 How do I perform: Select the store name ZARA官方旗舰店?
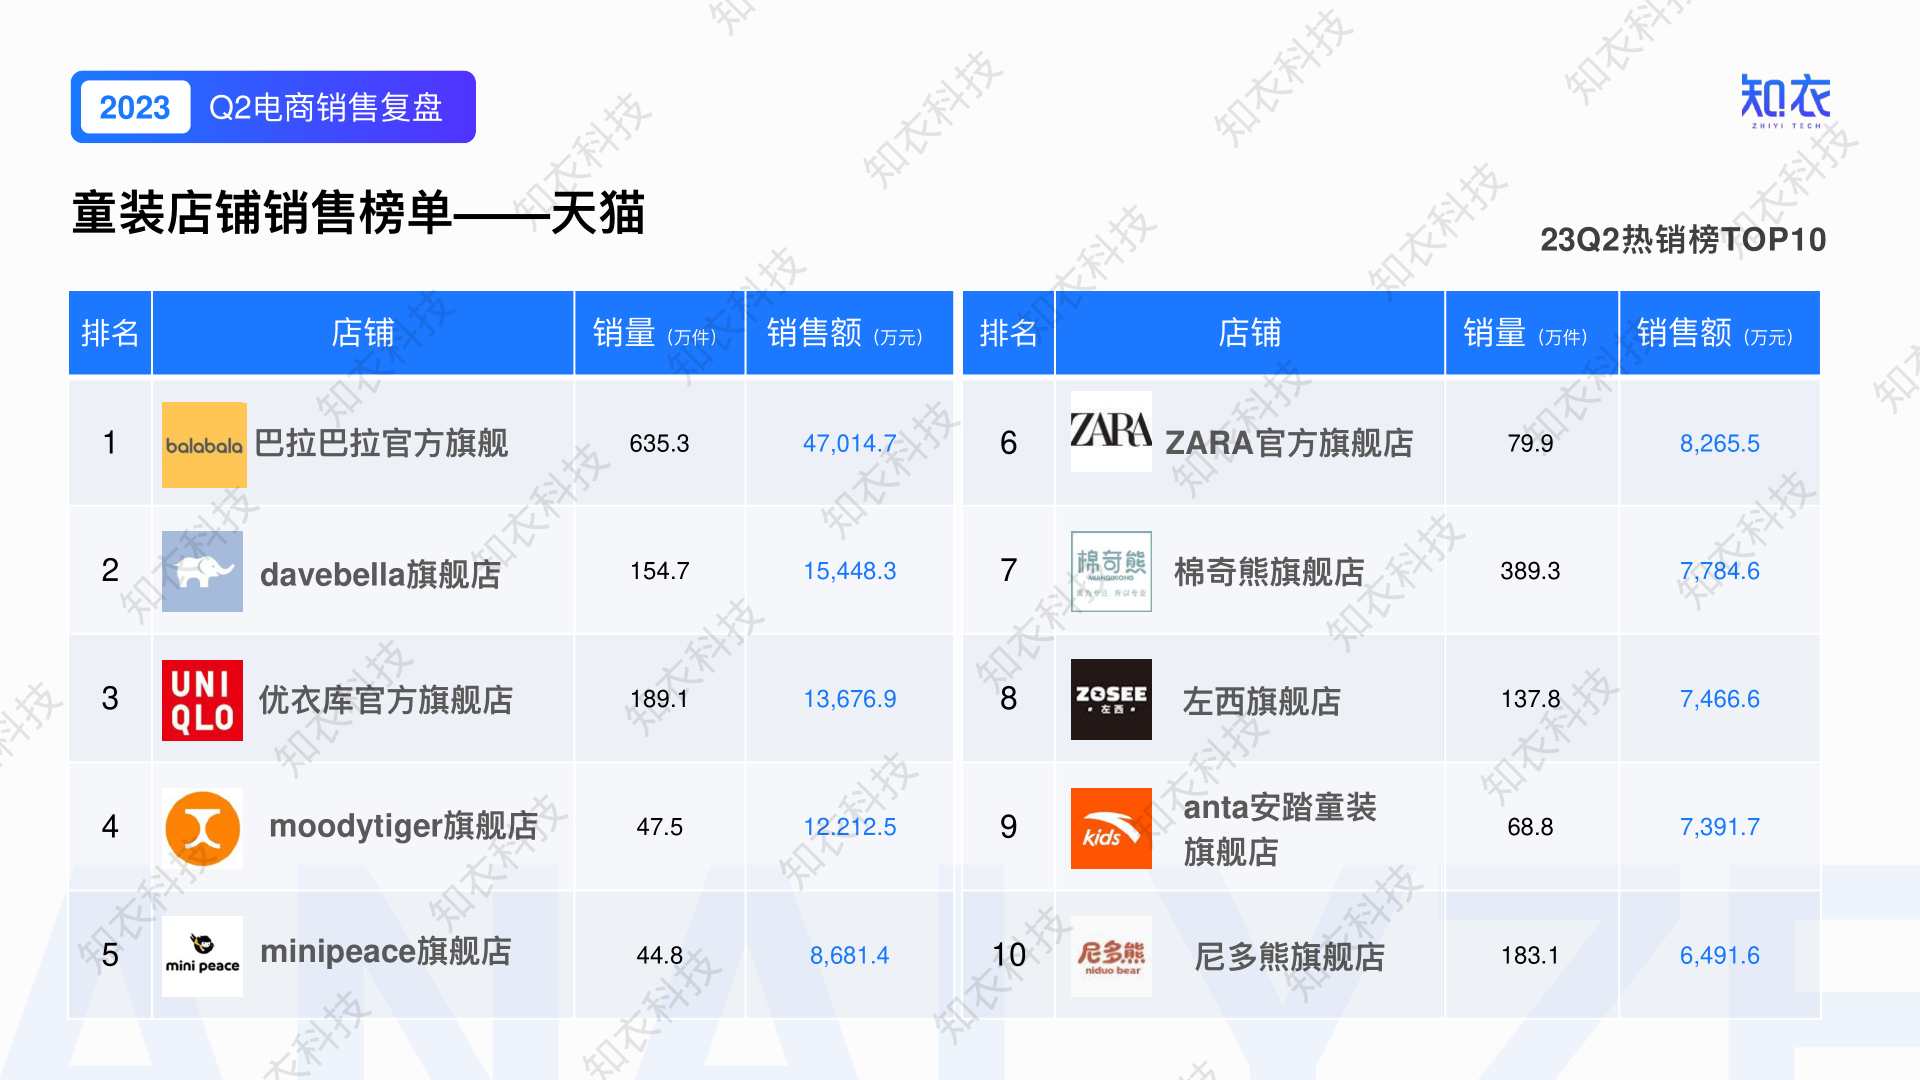1289,443
